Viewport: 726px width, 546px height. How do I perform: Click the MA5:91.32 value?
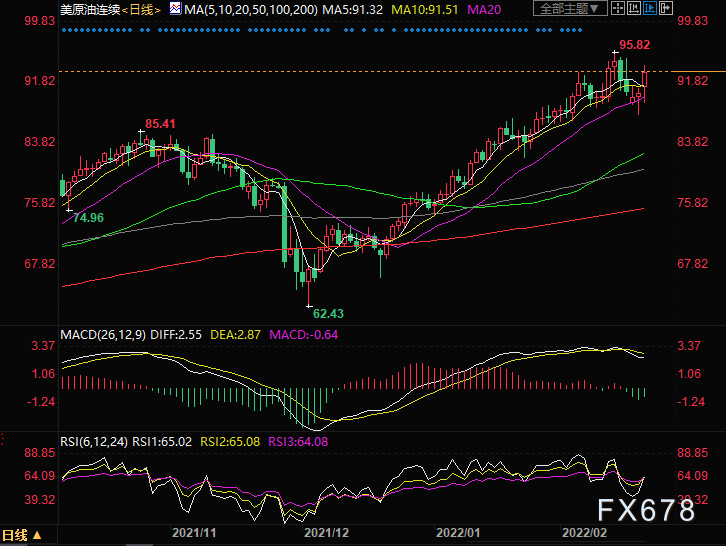(x=352, y=9)
